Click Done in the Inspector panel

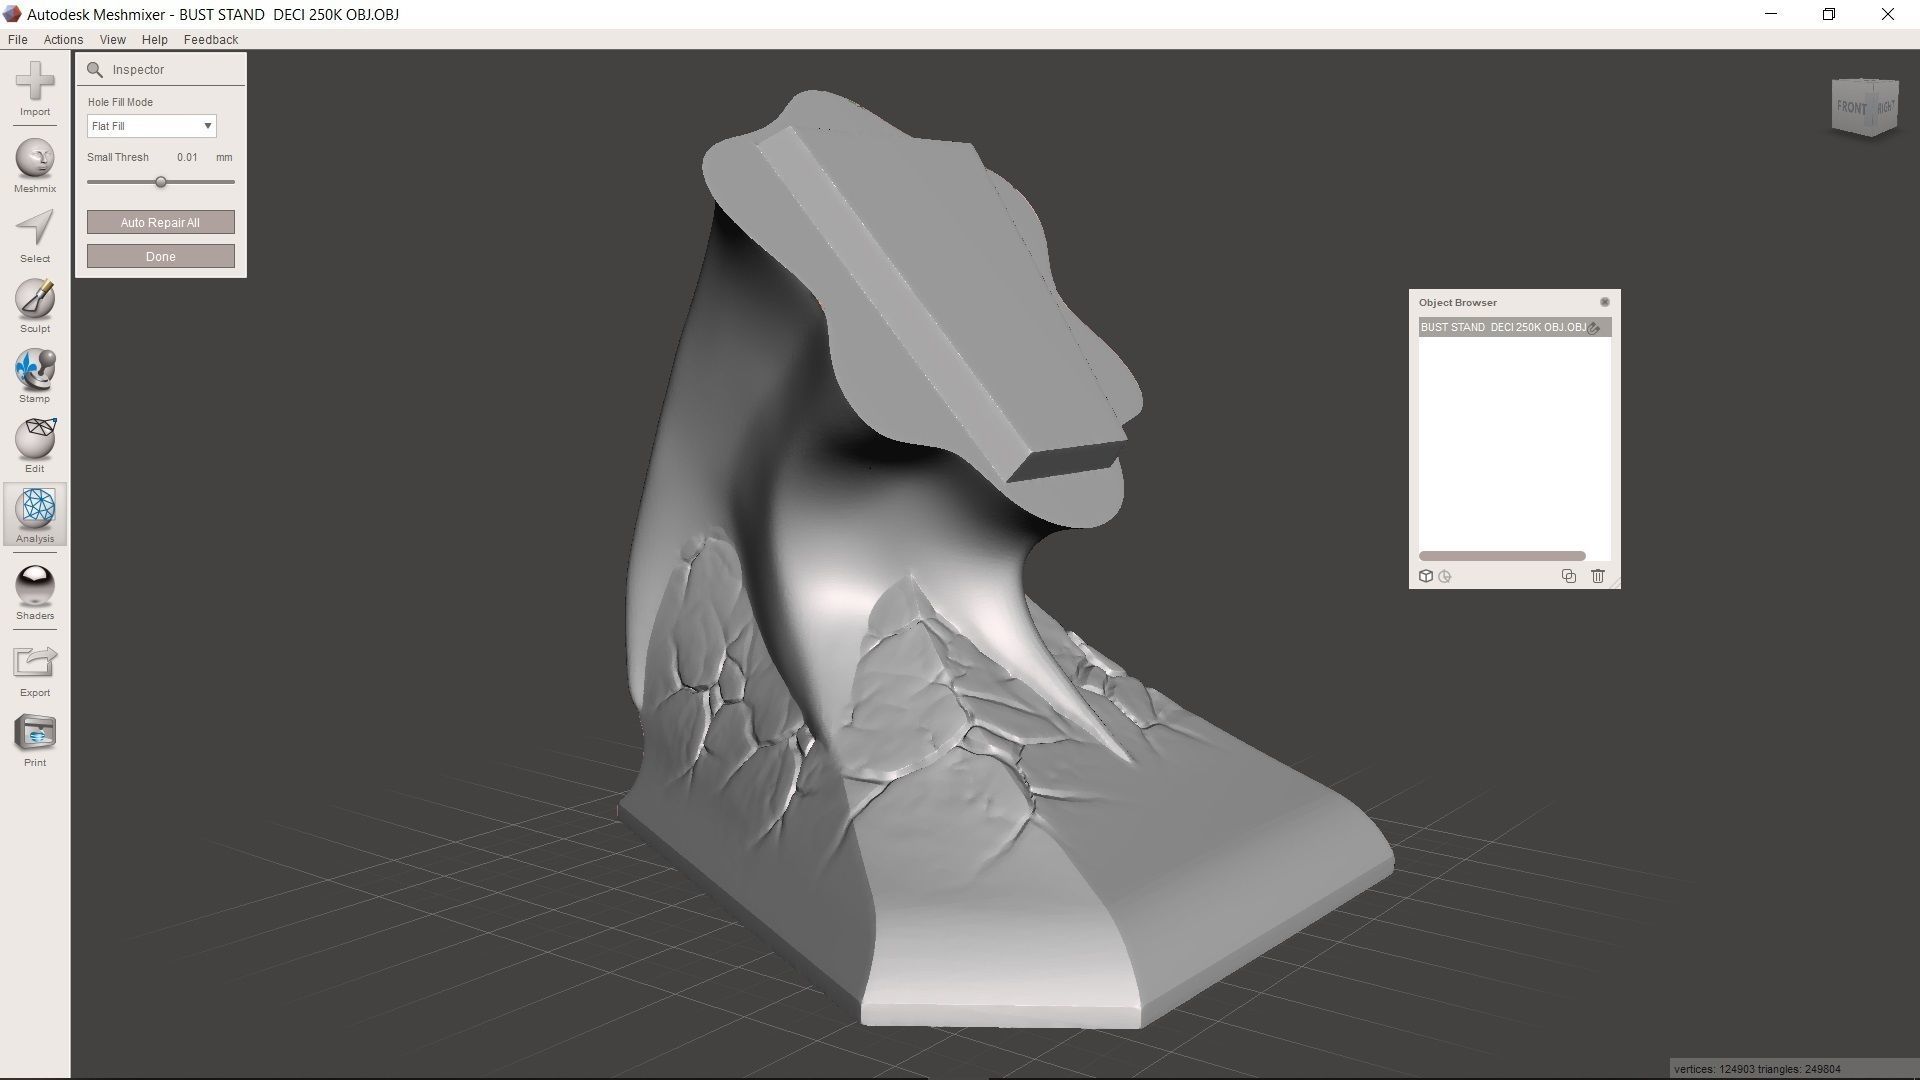(x=160, y=257)
